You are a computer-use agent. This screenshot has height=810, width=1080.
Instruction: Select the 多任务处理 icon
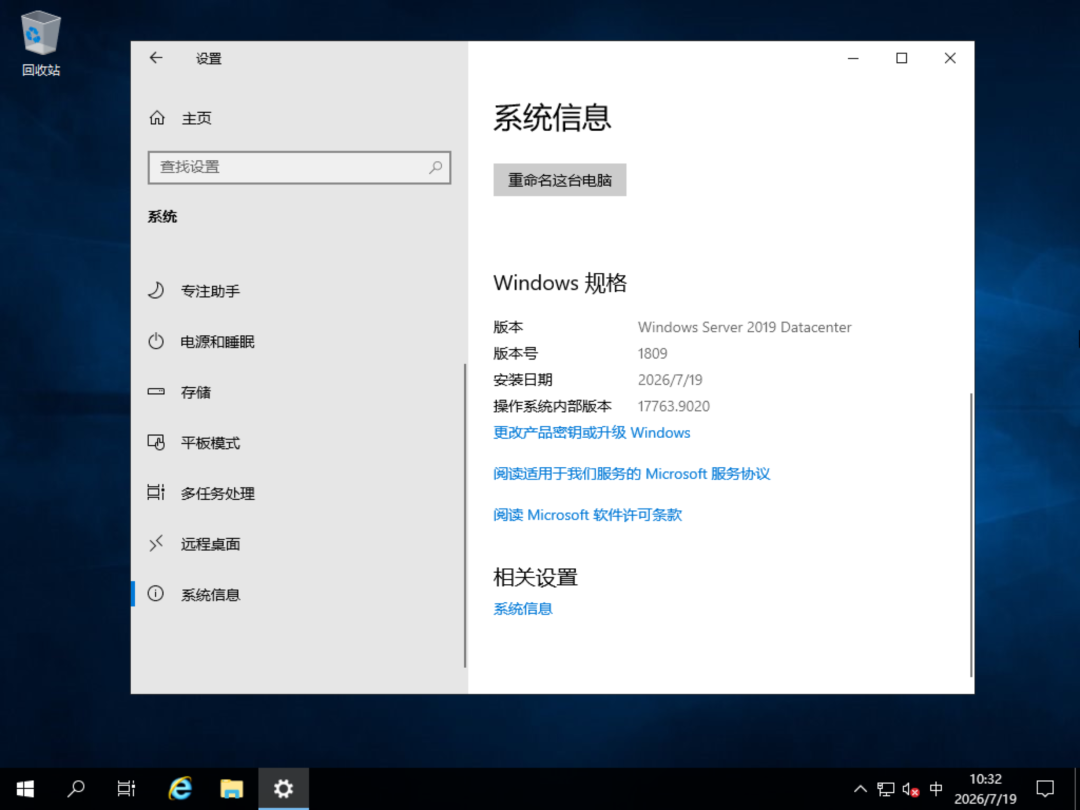(156, 492)
